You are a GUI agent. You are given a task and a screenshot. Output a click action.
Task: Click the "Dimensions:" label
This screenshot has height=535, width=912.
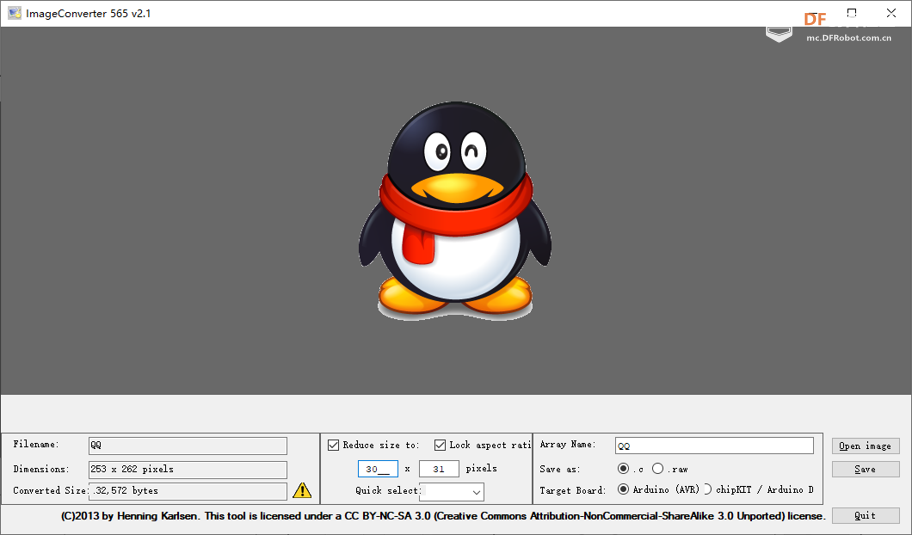click(x=41, y=469)
